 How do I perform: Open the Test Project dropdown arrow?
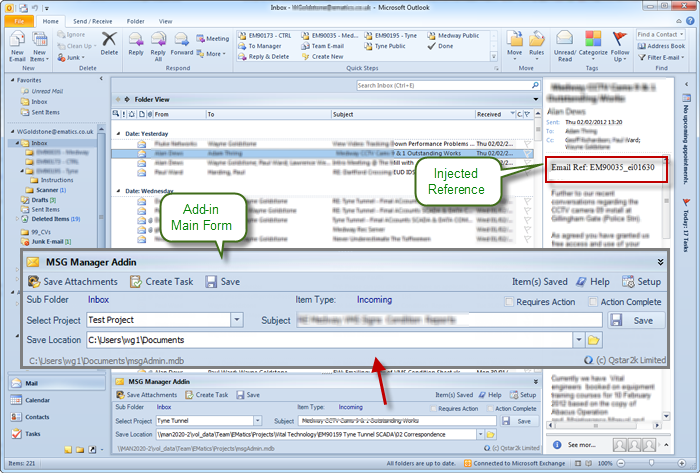point(237,320)
